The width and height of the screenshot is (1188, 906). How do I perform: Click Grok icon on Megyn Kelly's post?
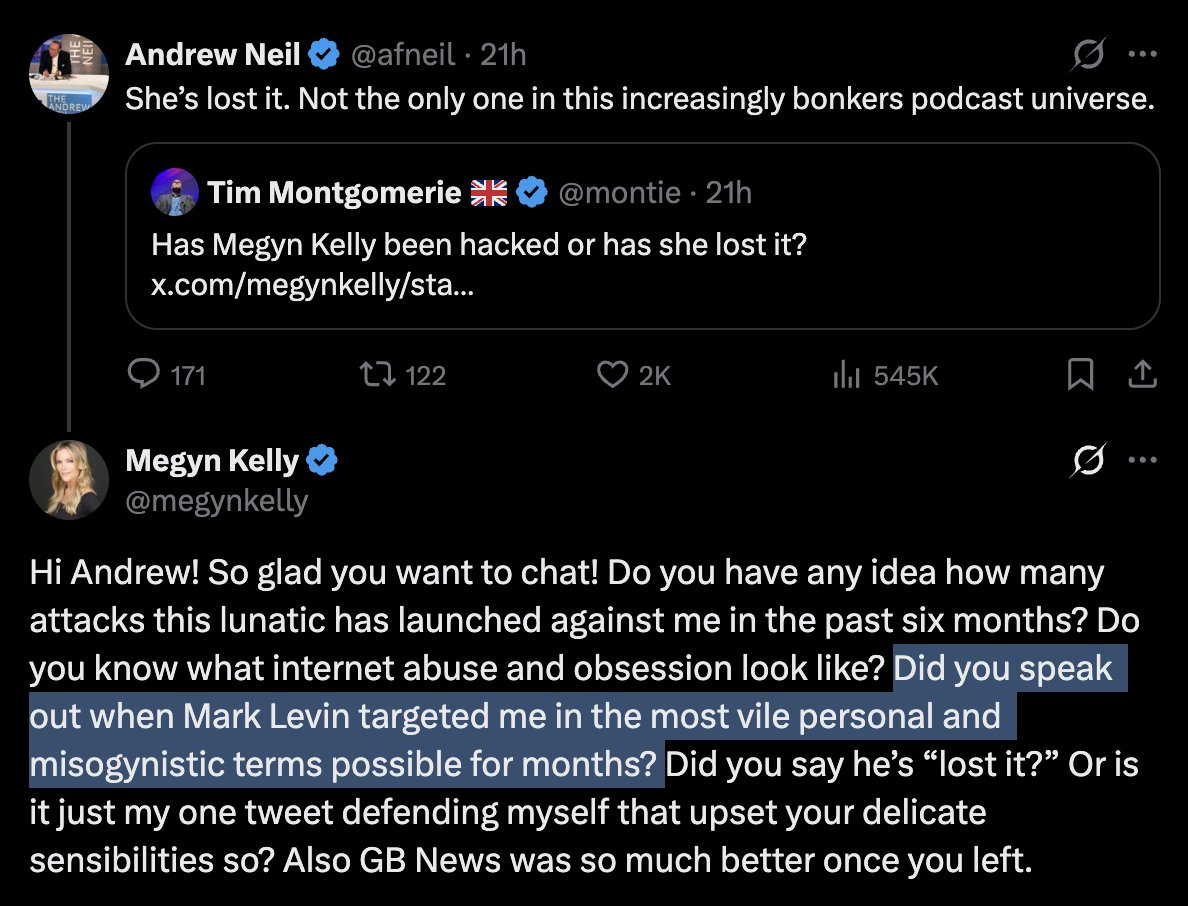pos(1087,461)
